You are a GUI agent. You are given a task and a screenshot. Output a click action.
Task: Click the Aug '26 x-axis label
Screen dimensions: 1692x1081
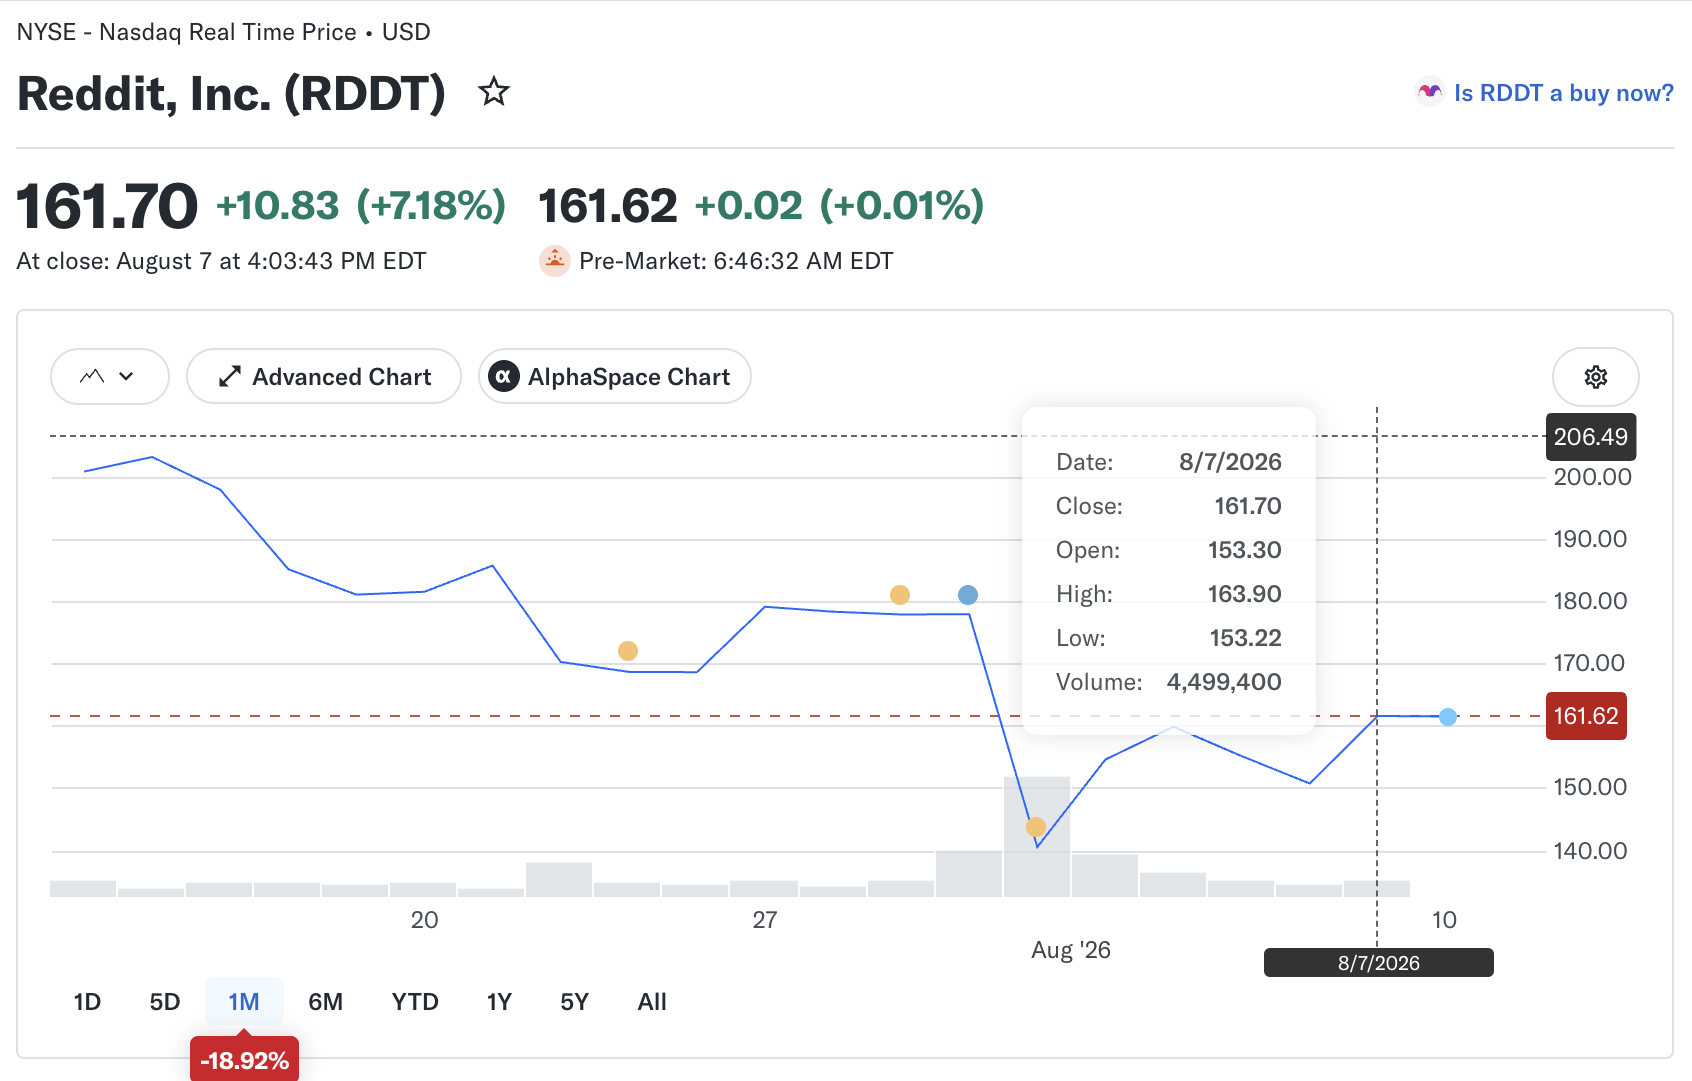click(x=1071, y=950)
